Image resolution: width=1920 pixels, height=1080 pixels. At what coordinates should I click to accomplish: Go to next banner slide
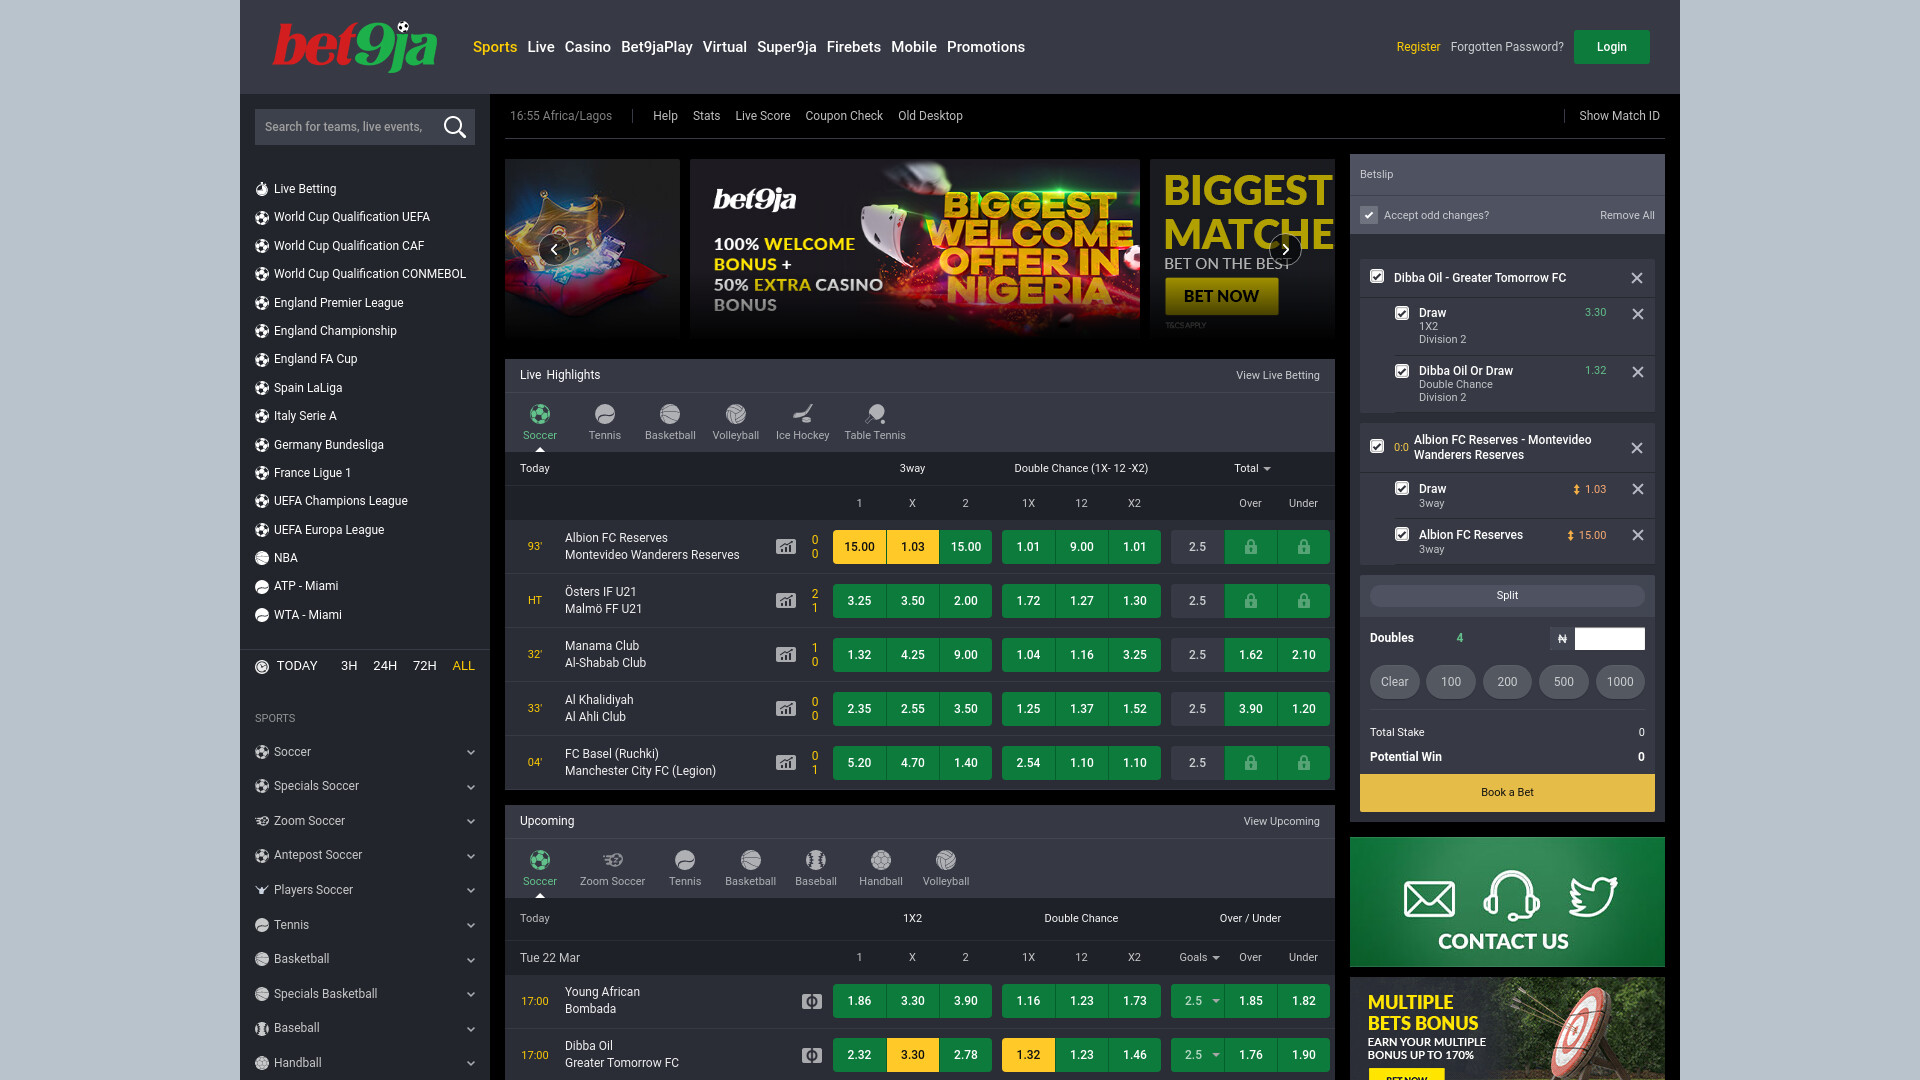coord(1285,250)
